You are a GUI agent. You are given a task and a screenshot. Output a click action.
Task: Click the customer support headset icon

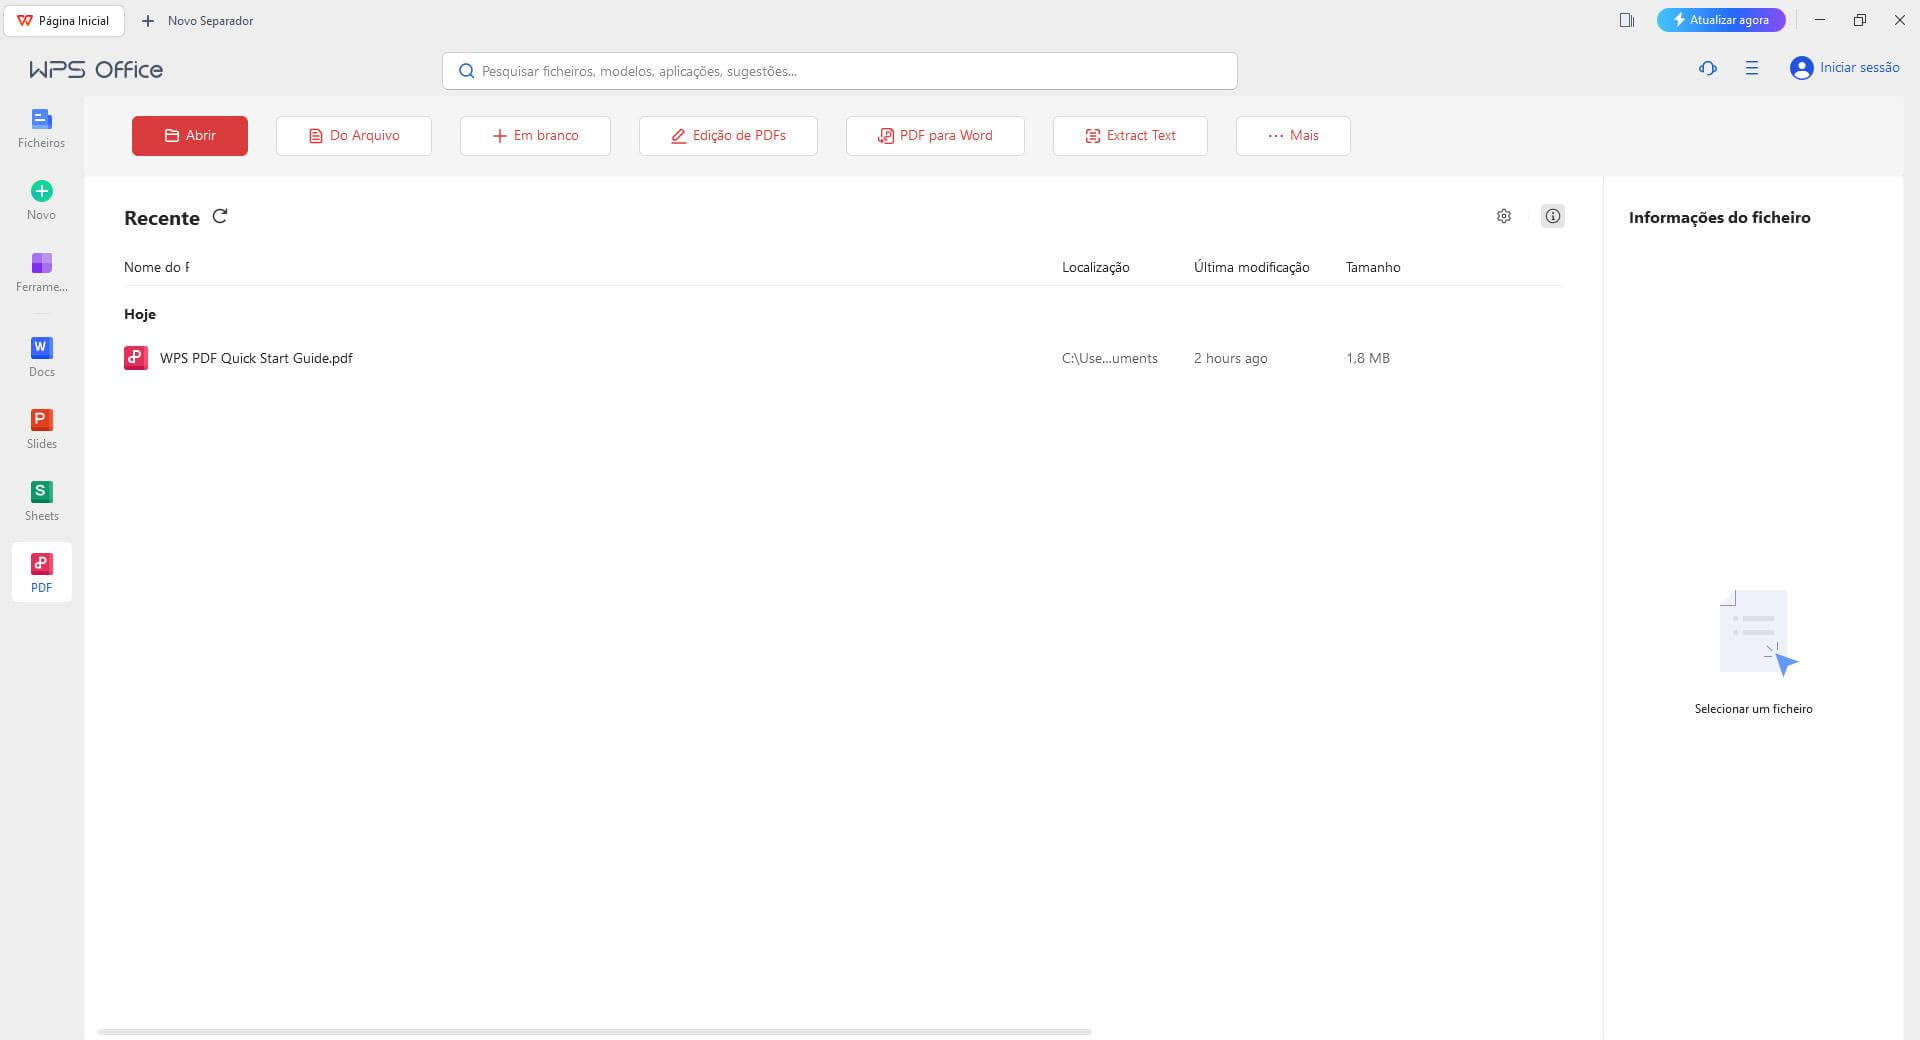pos(1708,68)
